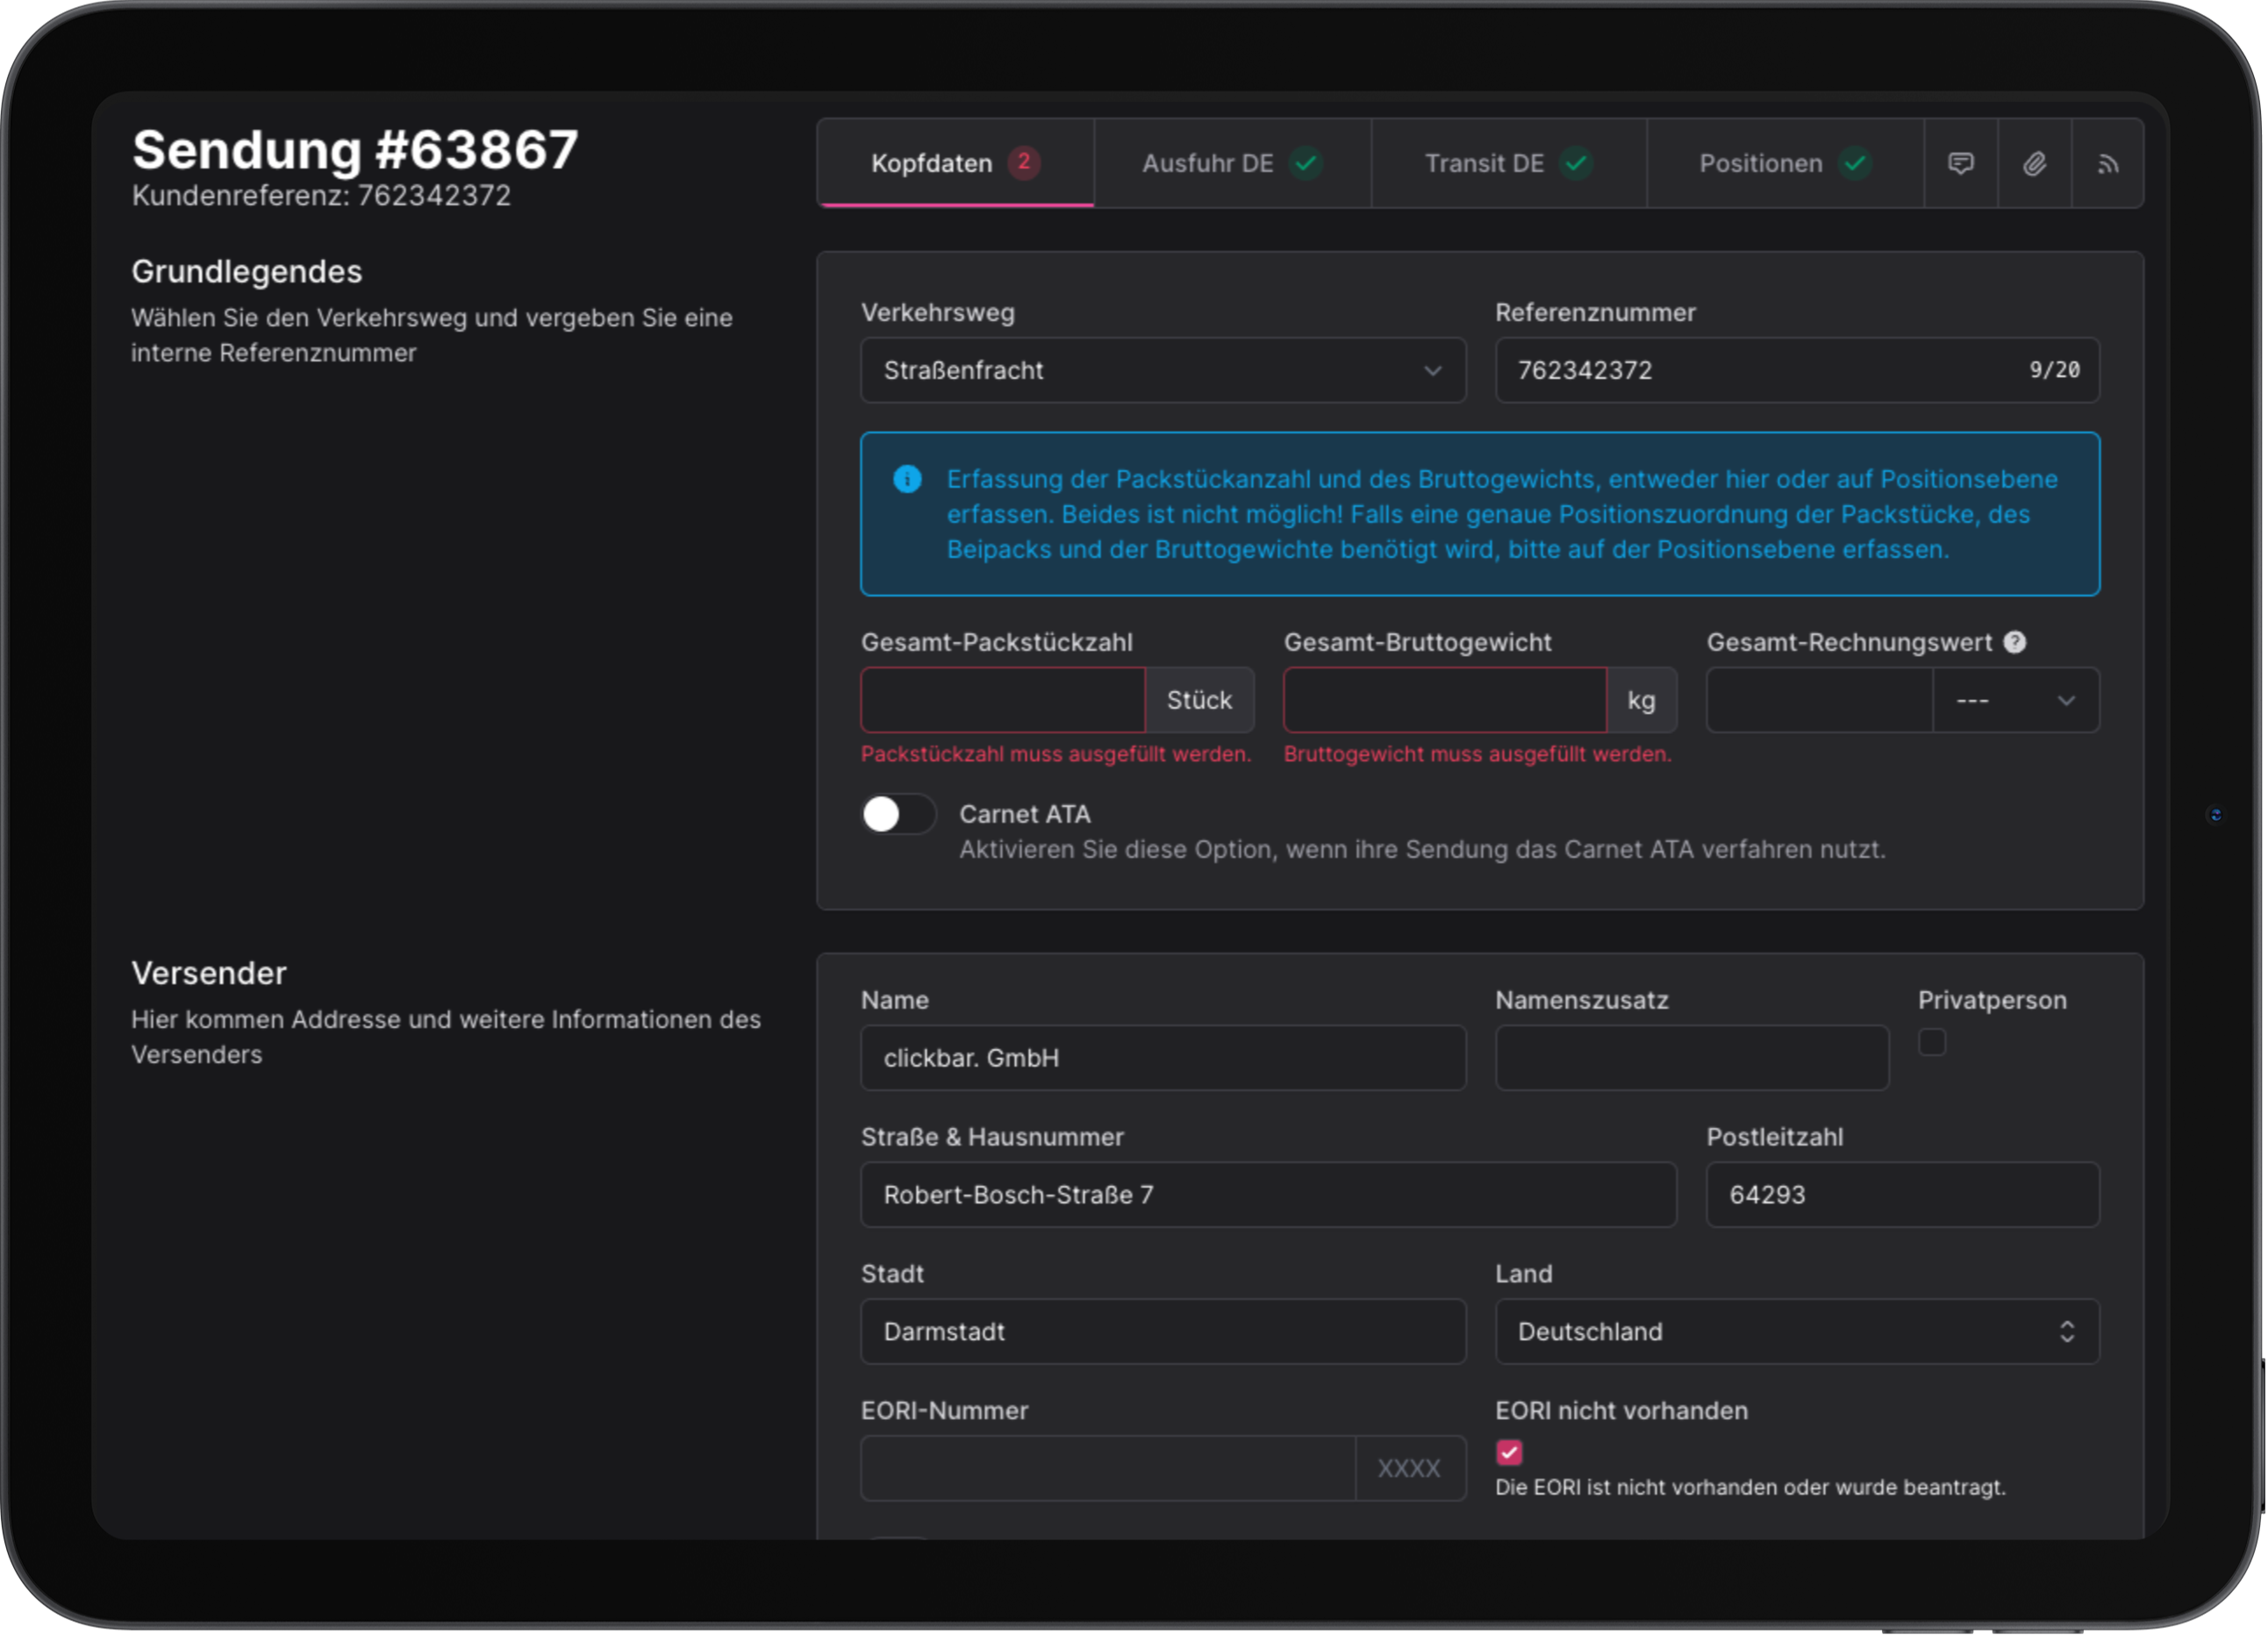Click the EORI-Nummer input field
The image size is (2268, 1635).
(x=1108, y=1468)
